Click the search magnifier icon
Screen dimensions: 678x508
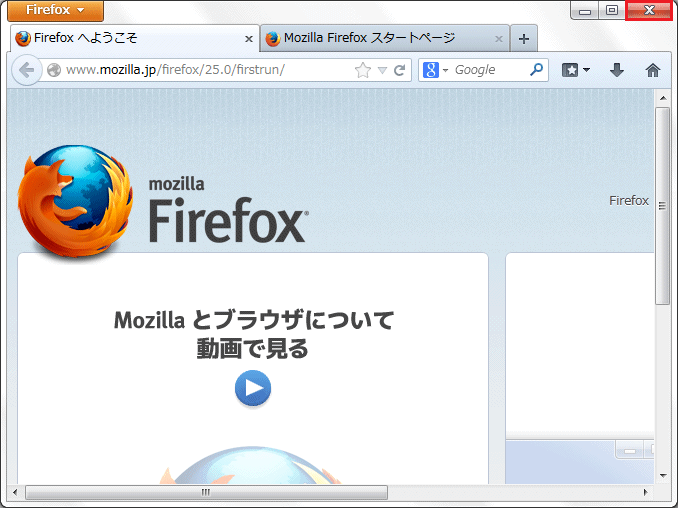(537, 70)
